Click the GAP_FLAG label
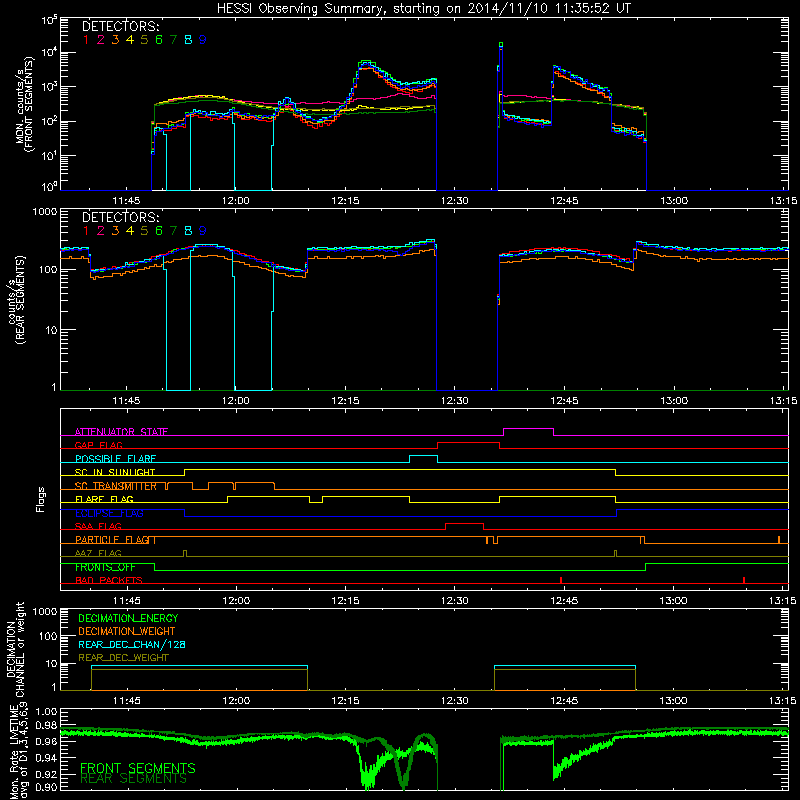This screenshot has height=800, width=800. coord(98,445)
